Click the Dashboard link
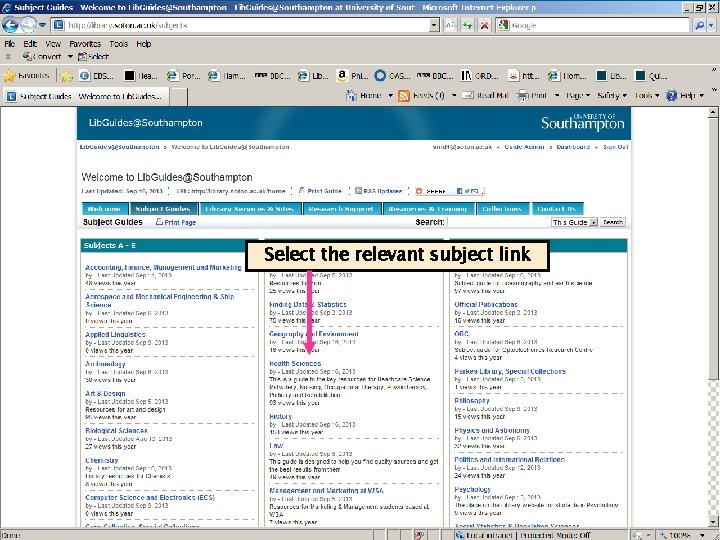The width and height of the screenshot is (720, 540). click(573, 147)
